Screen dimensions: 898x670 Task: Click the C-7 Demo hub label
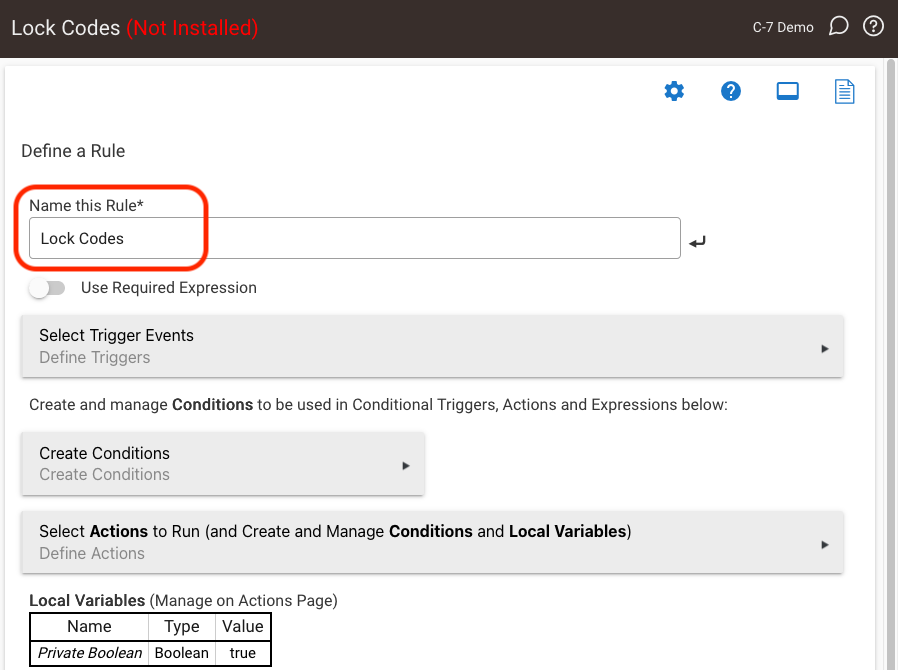783,27
